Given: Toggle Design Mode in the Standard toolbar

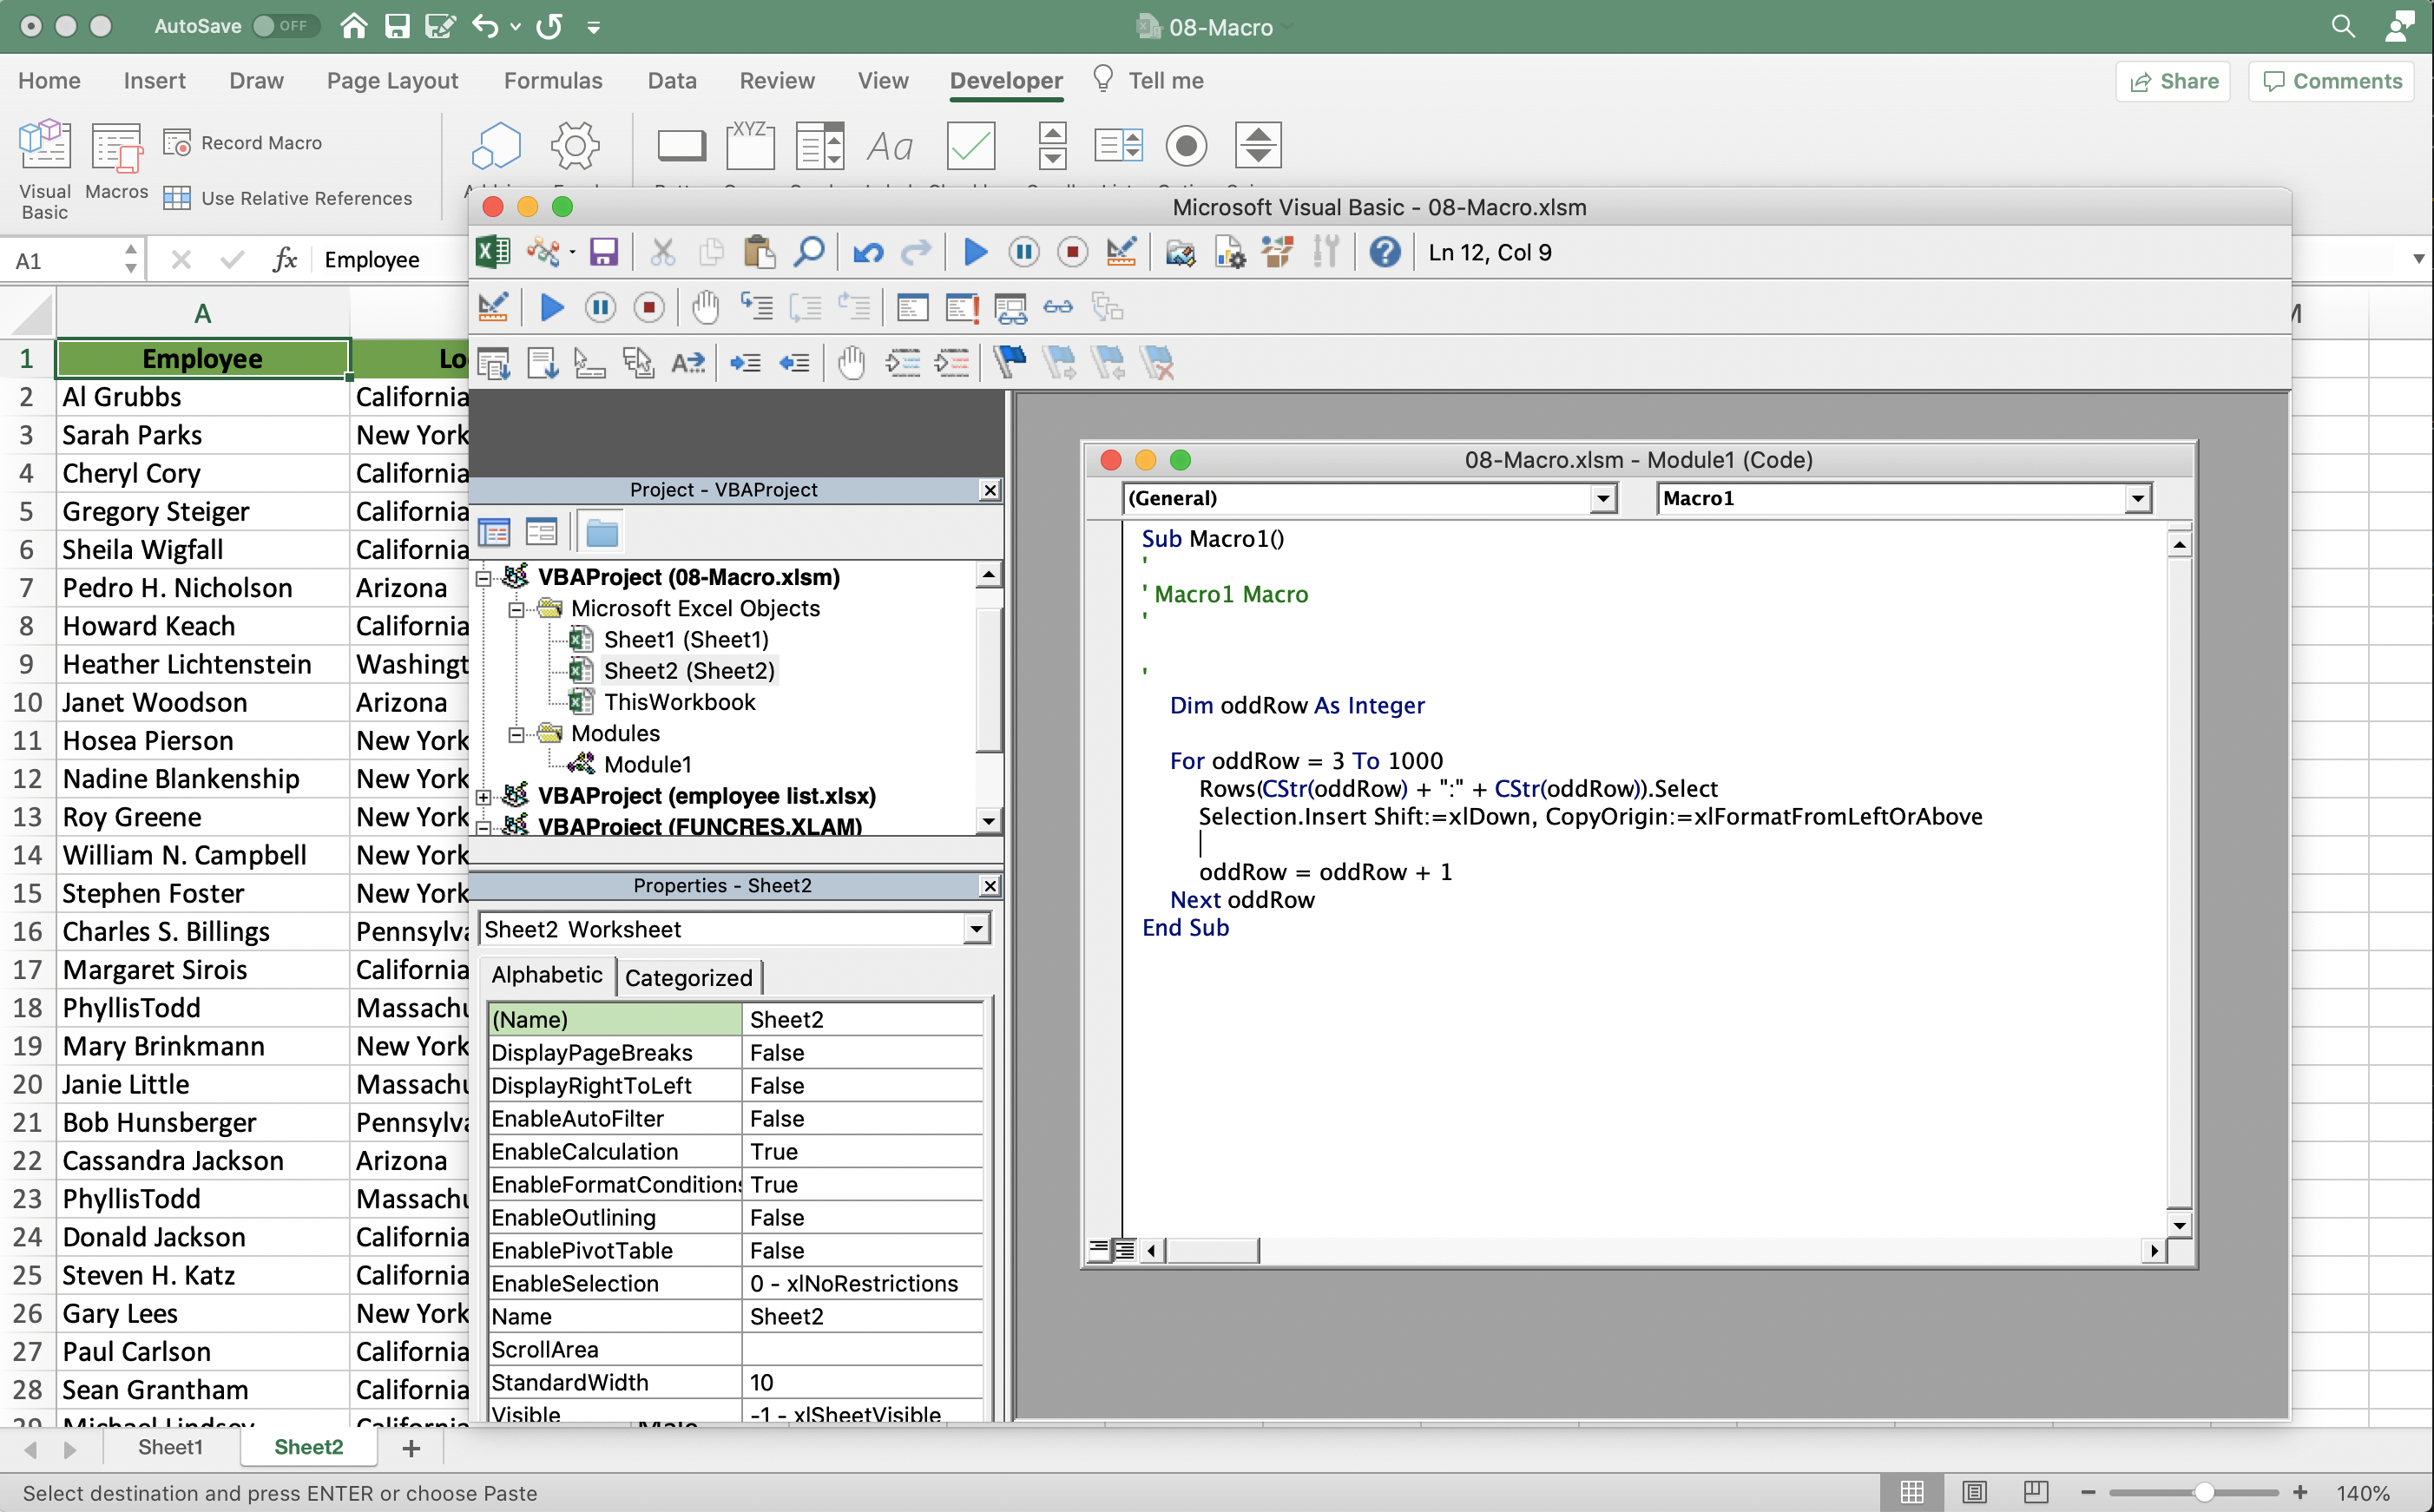Looking at the screenshot, I should click(1122, 252).
